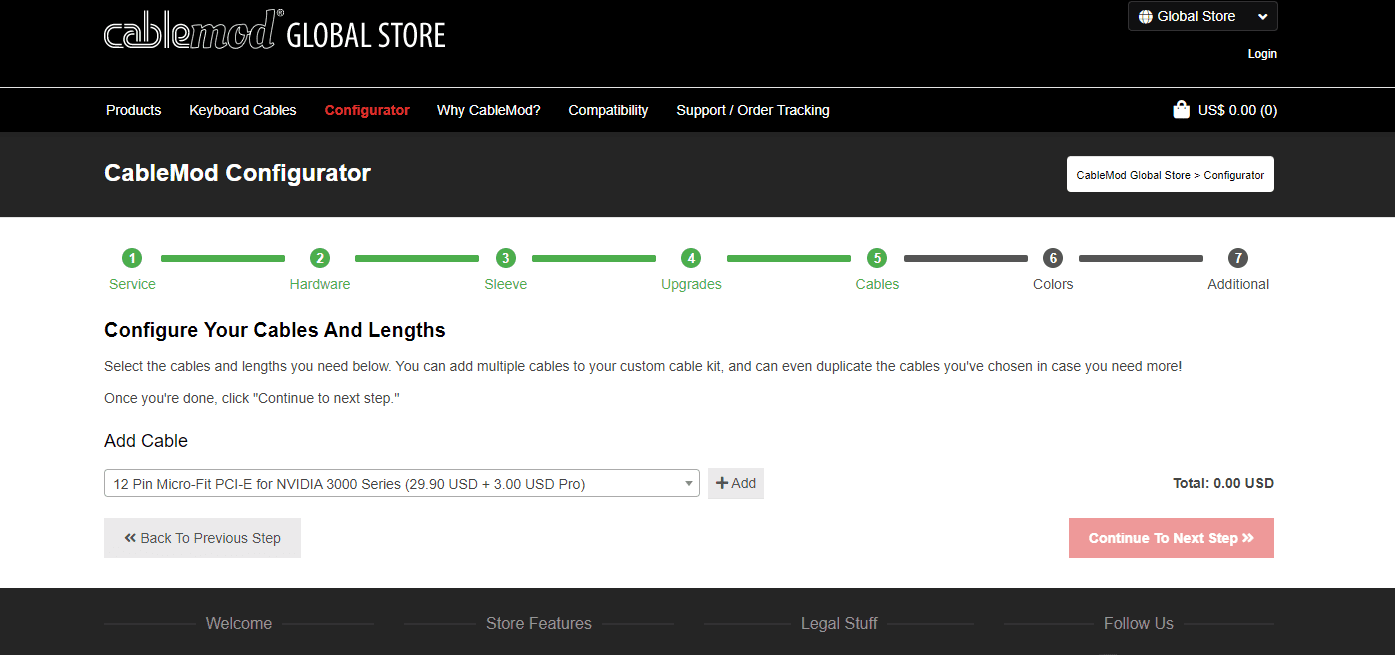Image resolution: width=1395 pixels, height=655 pixels.
Task: Add the selected cable with Add button
Action: coord(736,483)
